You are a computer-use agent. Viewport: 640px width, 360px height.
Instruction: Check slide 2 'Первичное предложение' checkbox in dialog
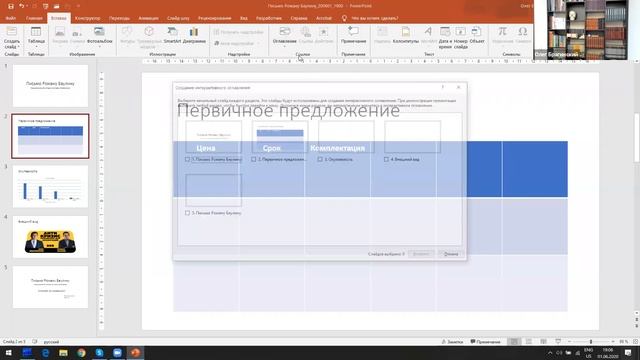[x=253, y=160]
